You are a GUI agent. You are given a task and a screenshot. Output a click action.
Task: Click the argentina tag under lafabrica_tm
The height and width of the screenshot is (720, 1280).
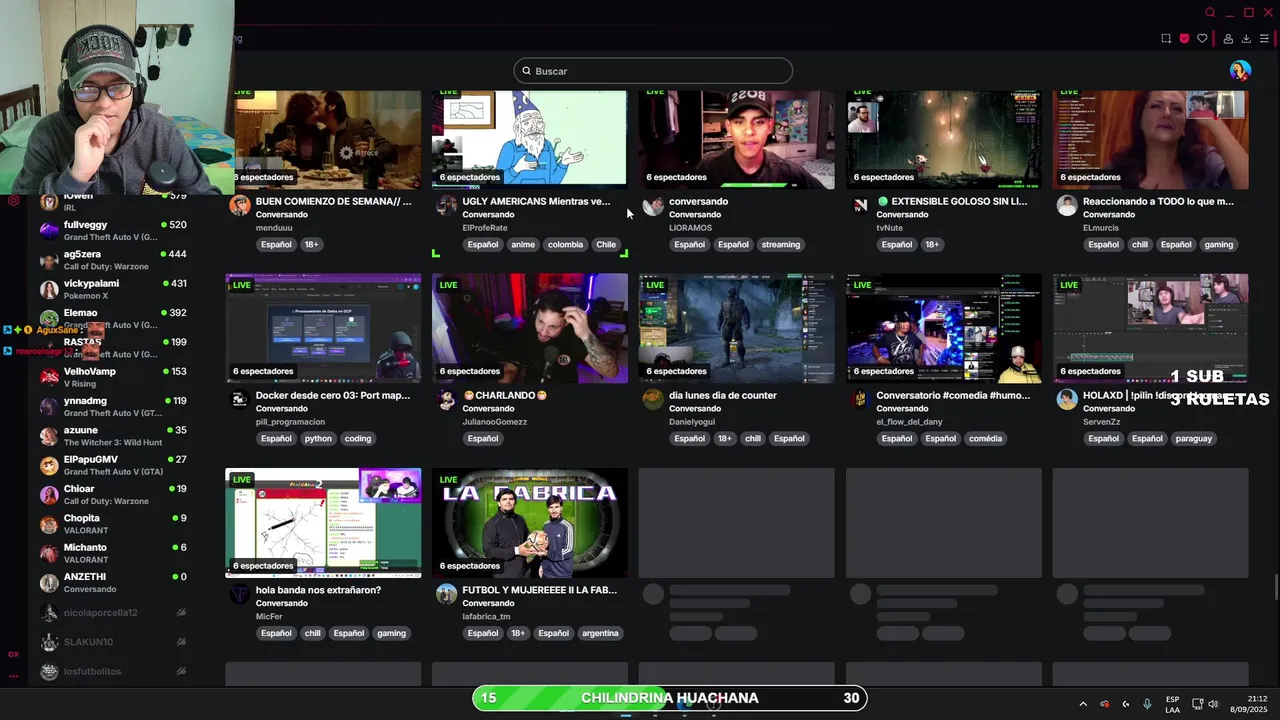(x=600, y=633)
